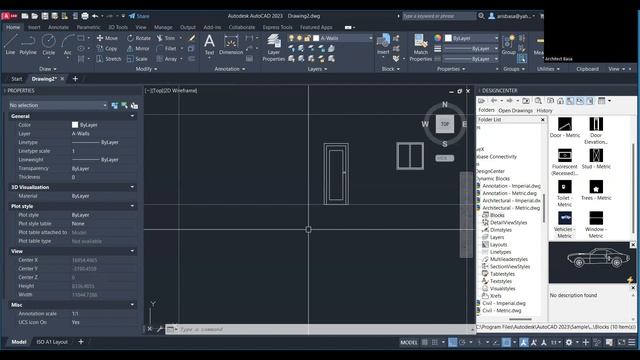The height and width of the screenshot is (360, 640).
Task: Activate the Fillet command
Action: click(167, 48)
